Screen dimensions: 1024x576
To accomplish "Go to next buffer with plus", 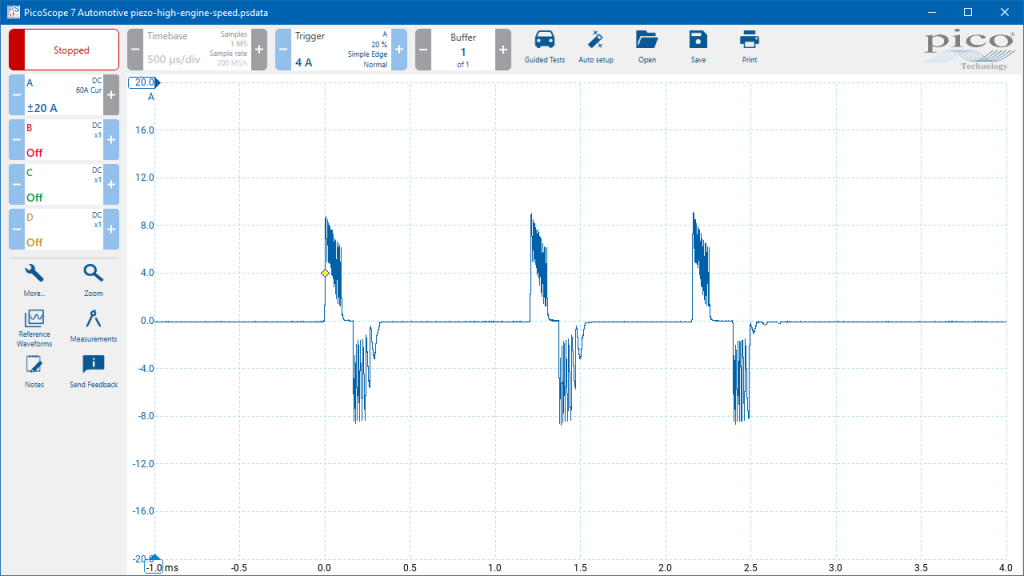I will [x=503, y=50].
